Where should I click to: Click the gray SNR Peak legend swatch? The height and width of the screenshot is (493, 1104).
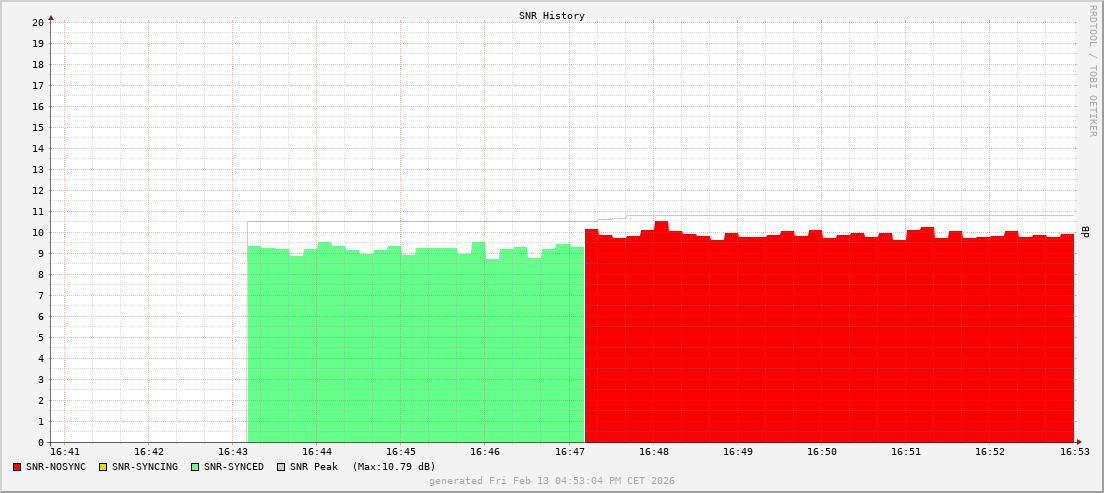(281, 467)
